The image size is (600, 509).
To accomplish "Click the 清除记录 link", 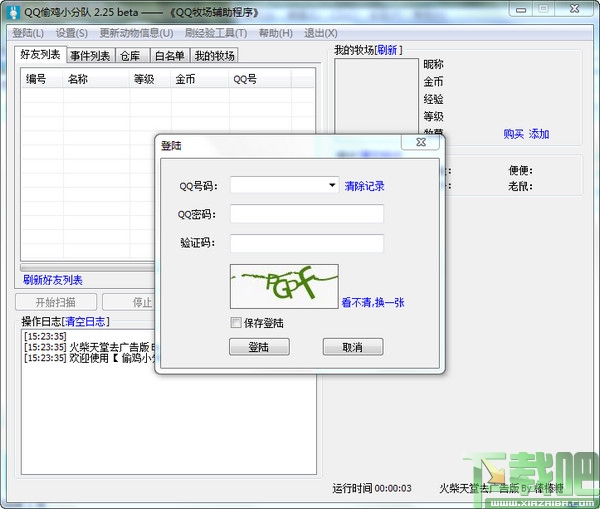I will click(x=364, y=186).
